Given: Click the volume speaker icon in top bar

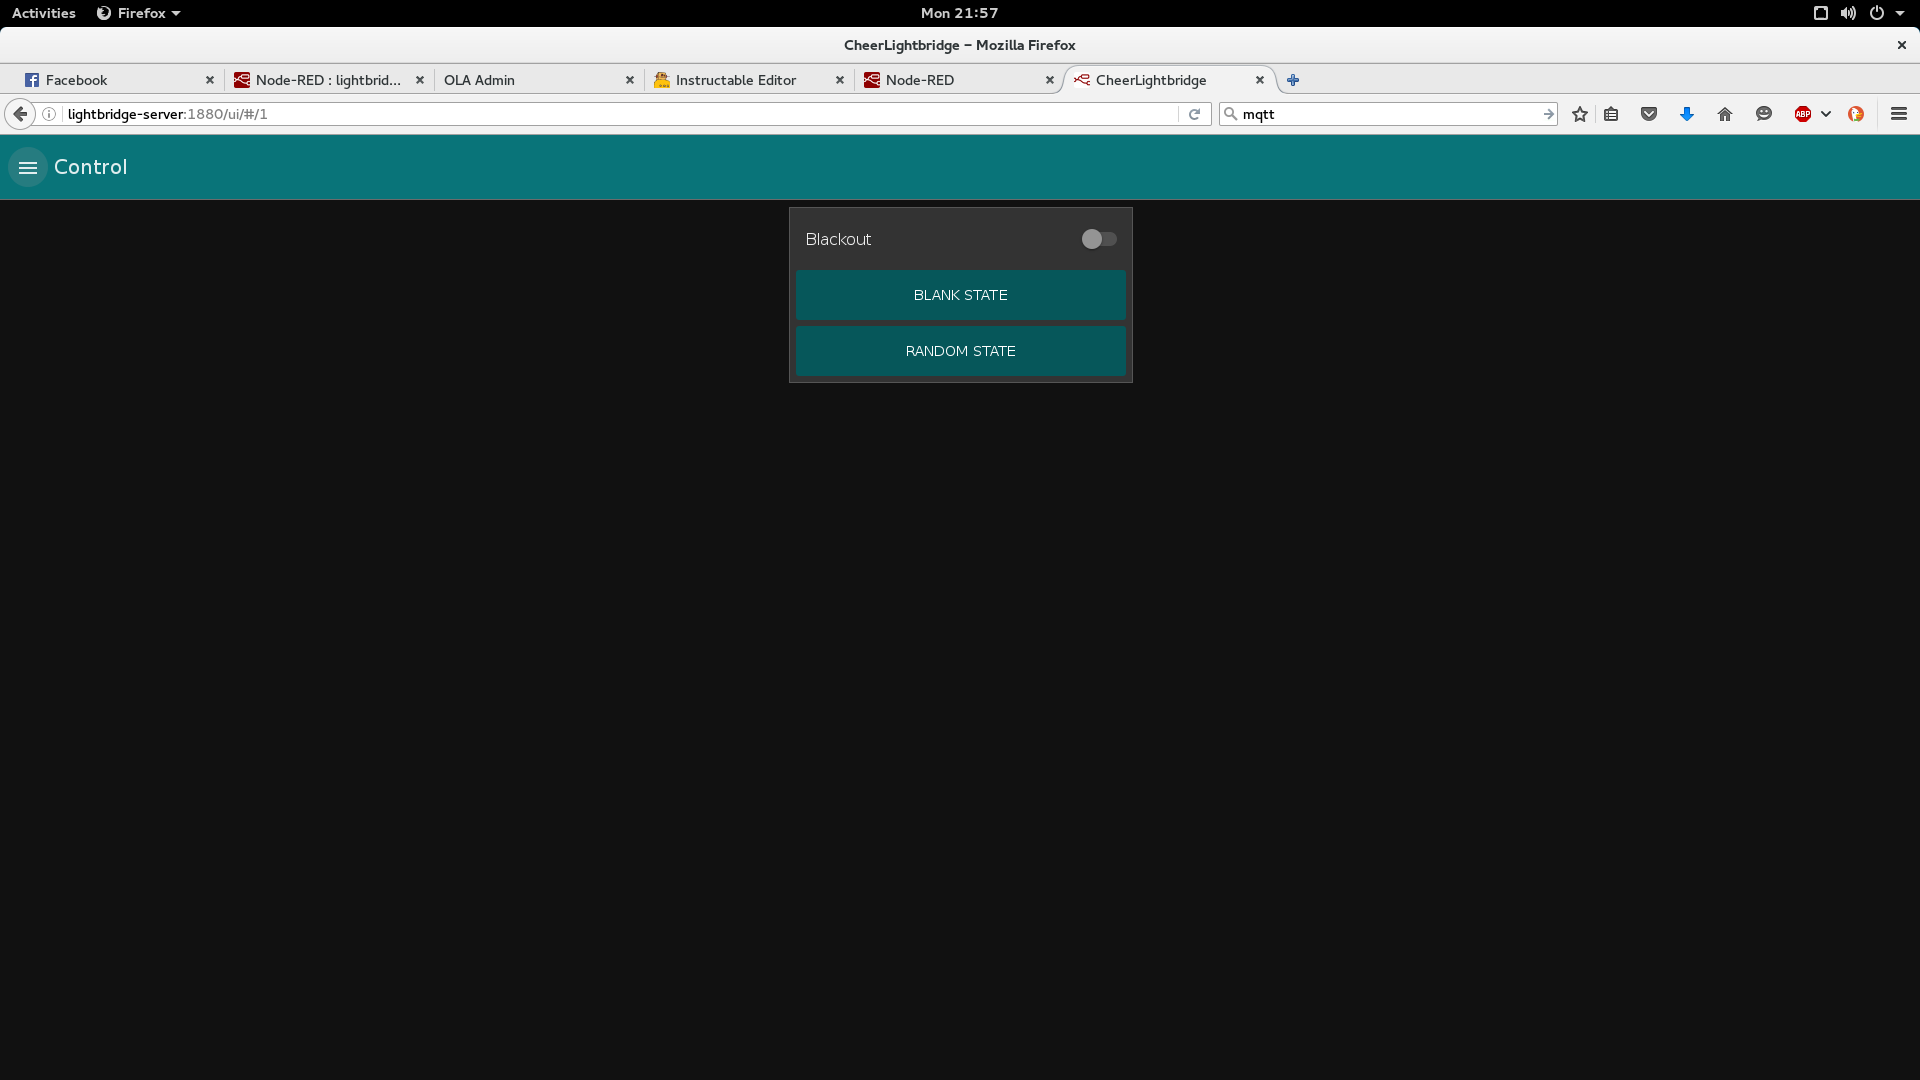Looking at the screenshot, I should point(1848,13).
